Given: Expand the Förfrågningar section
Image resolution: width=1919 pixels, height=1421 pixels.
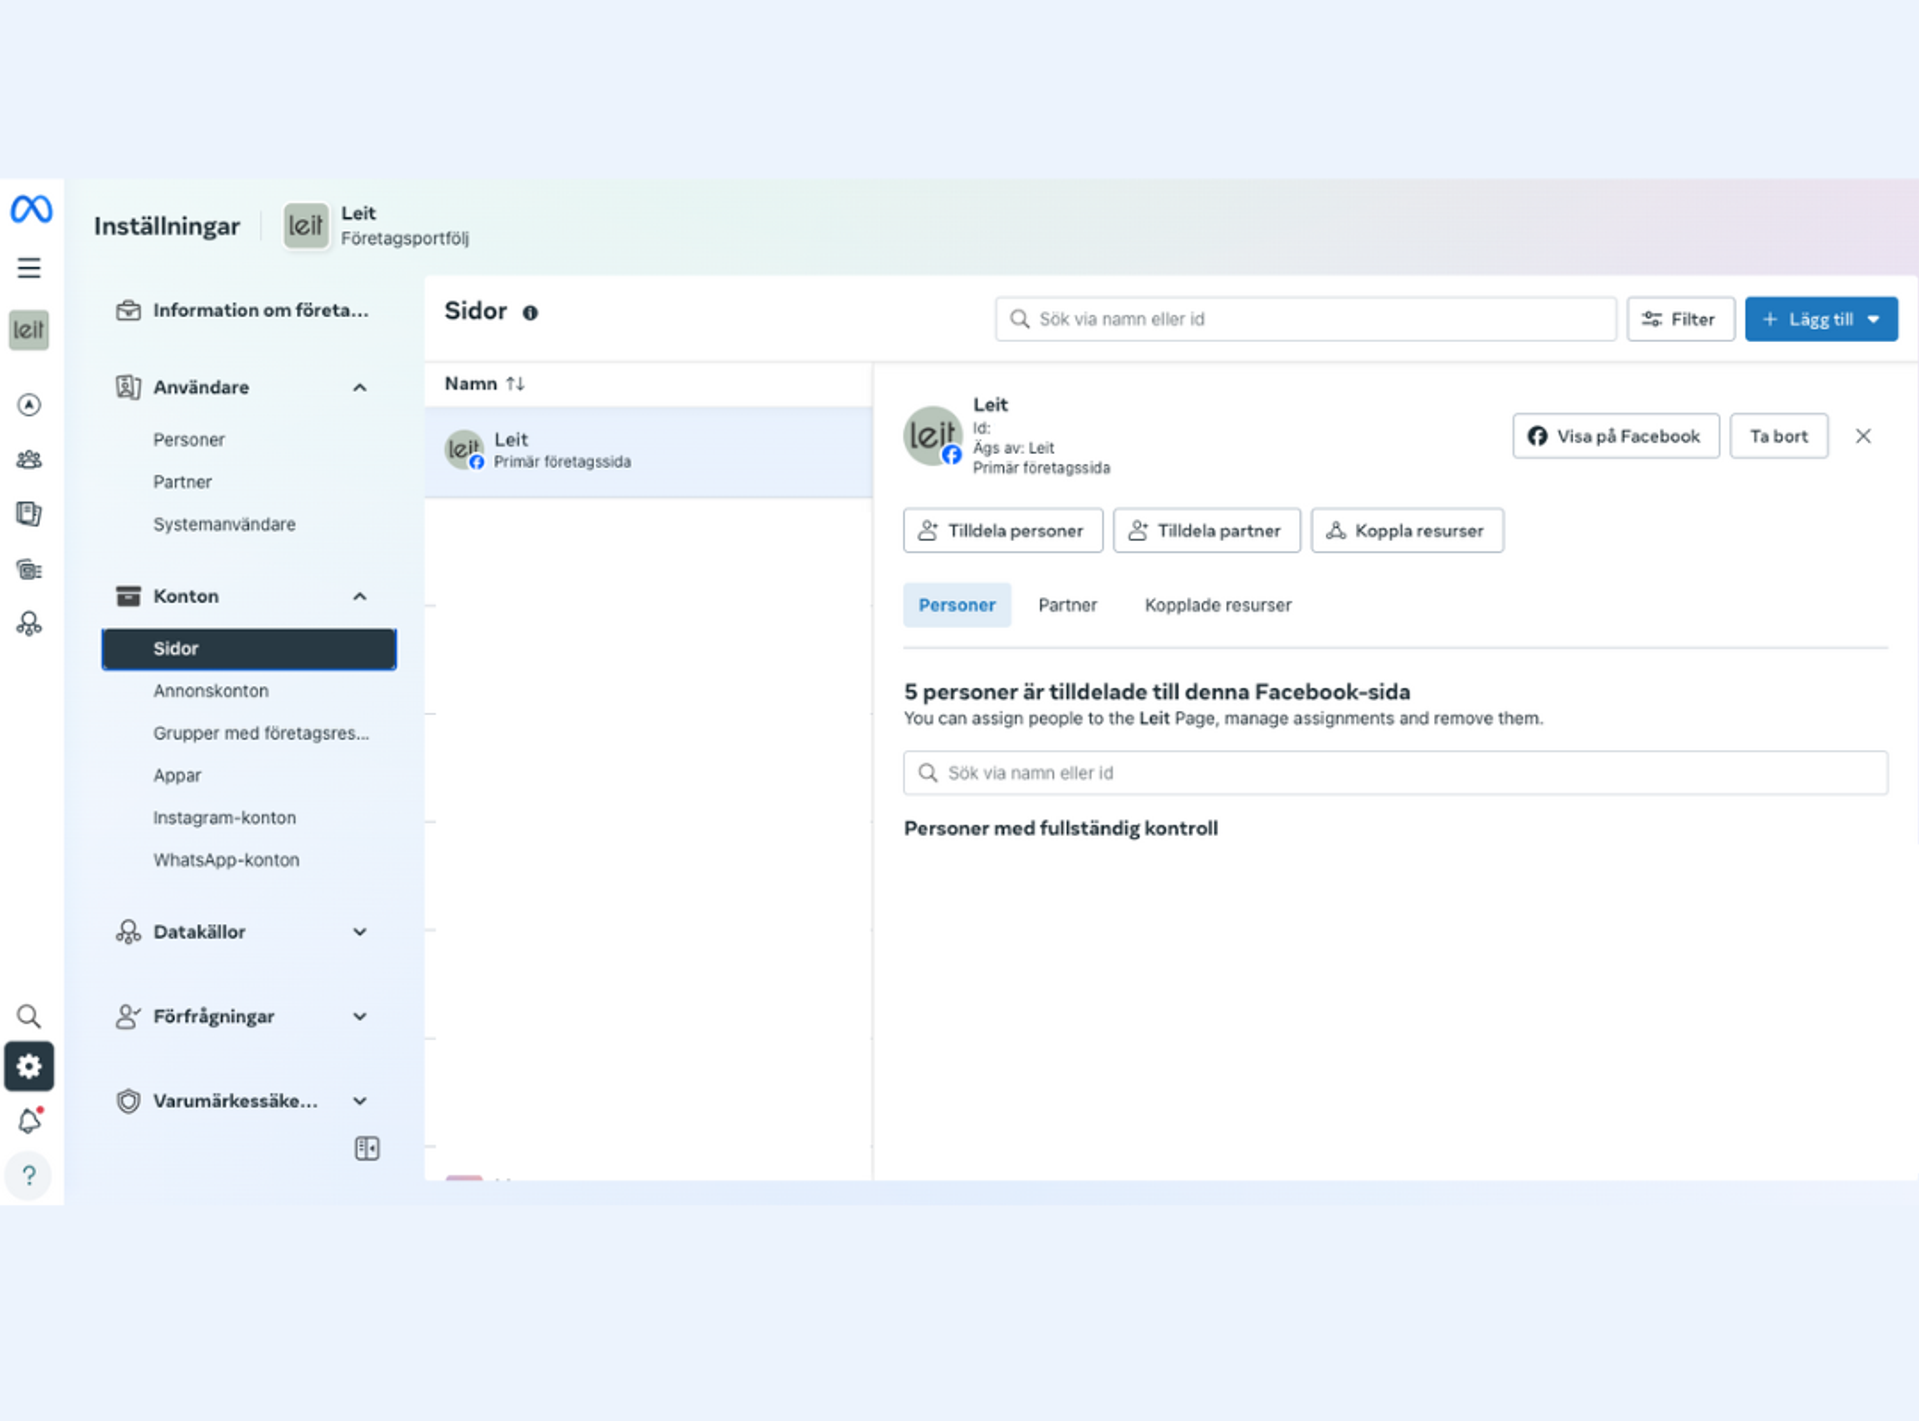Looking at the screenshot, I should [360, 1016].
